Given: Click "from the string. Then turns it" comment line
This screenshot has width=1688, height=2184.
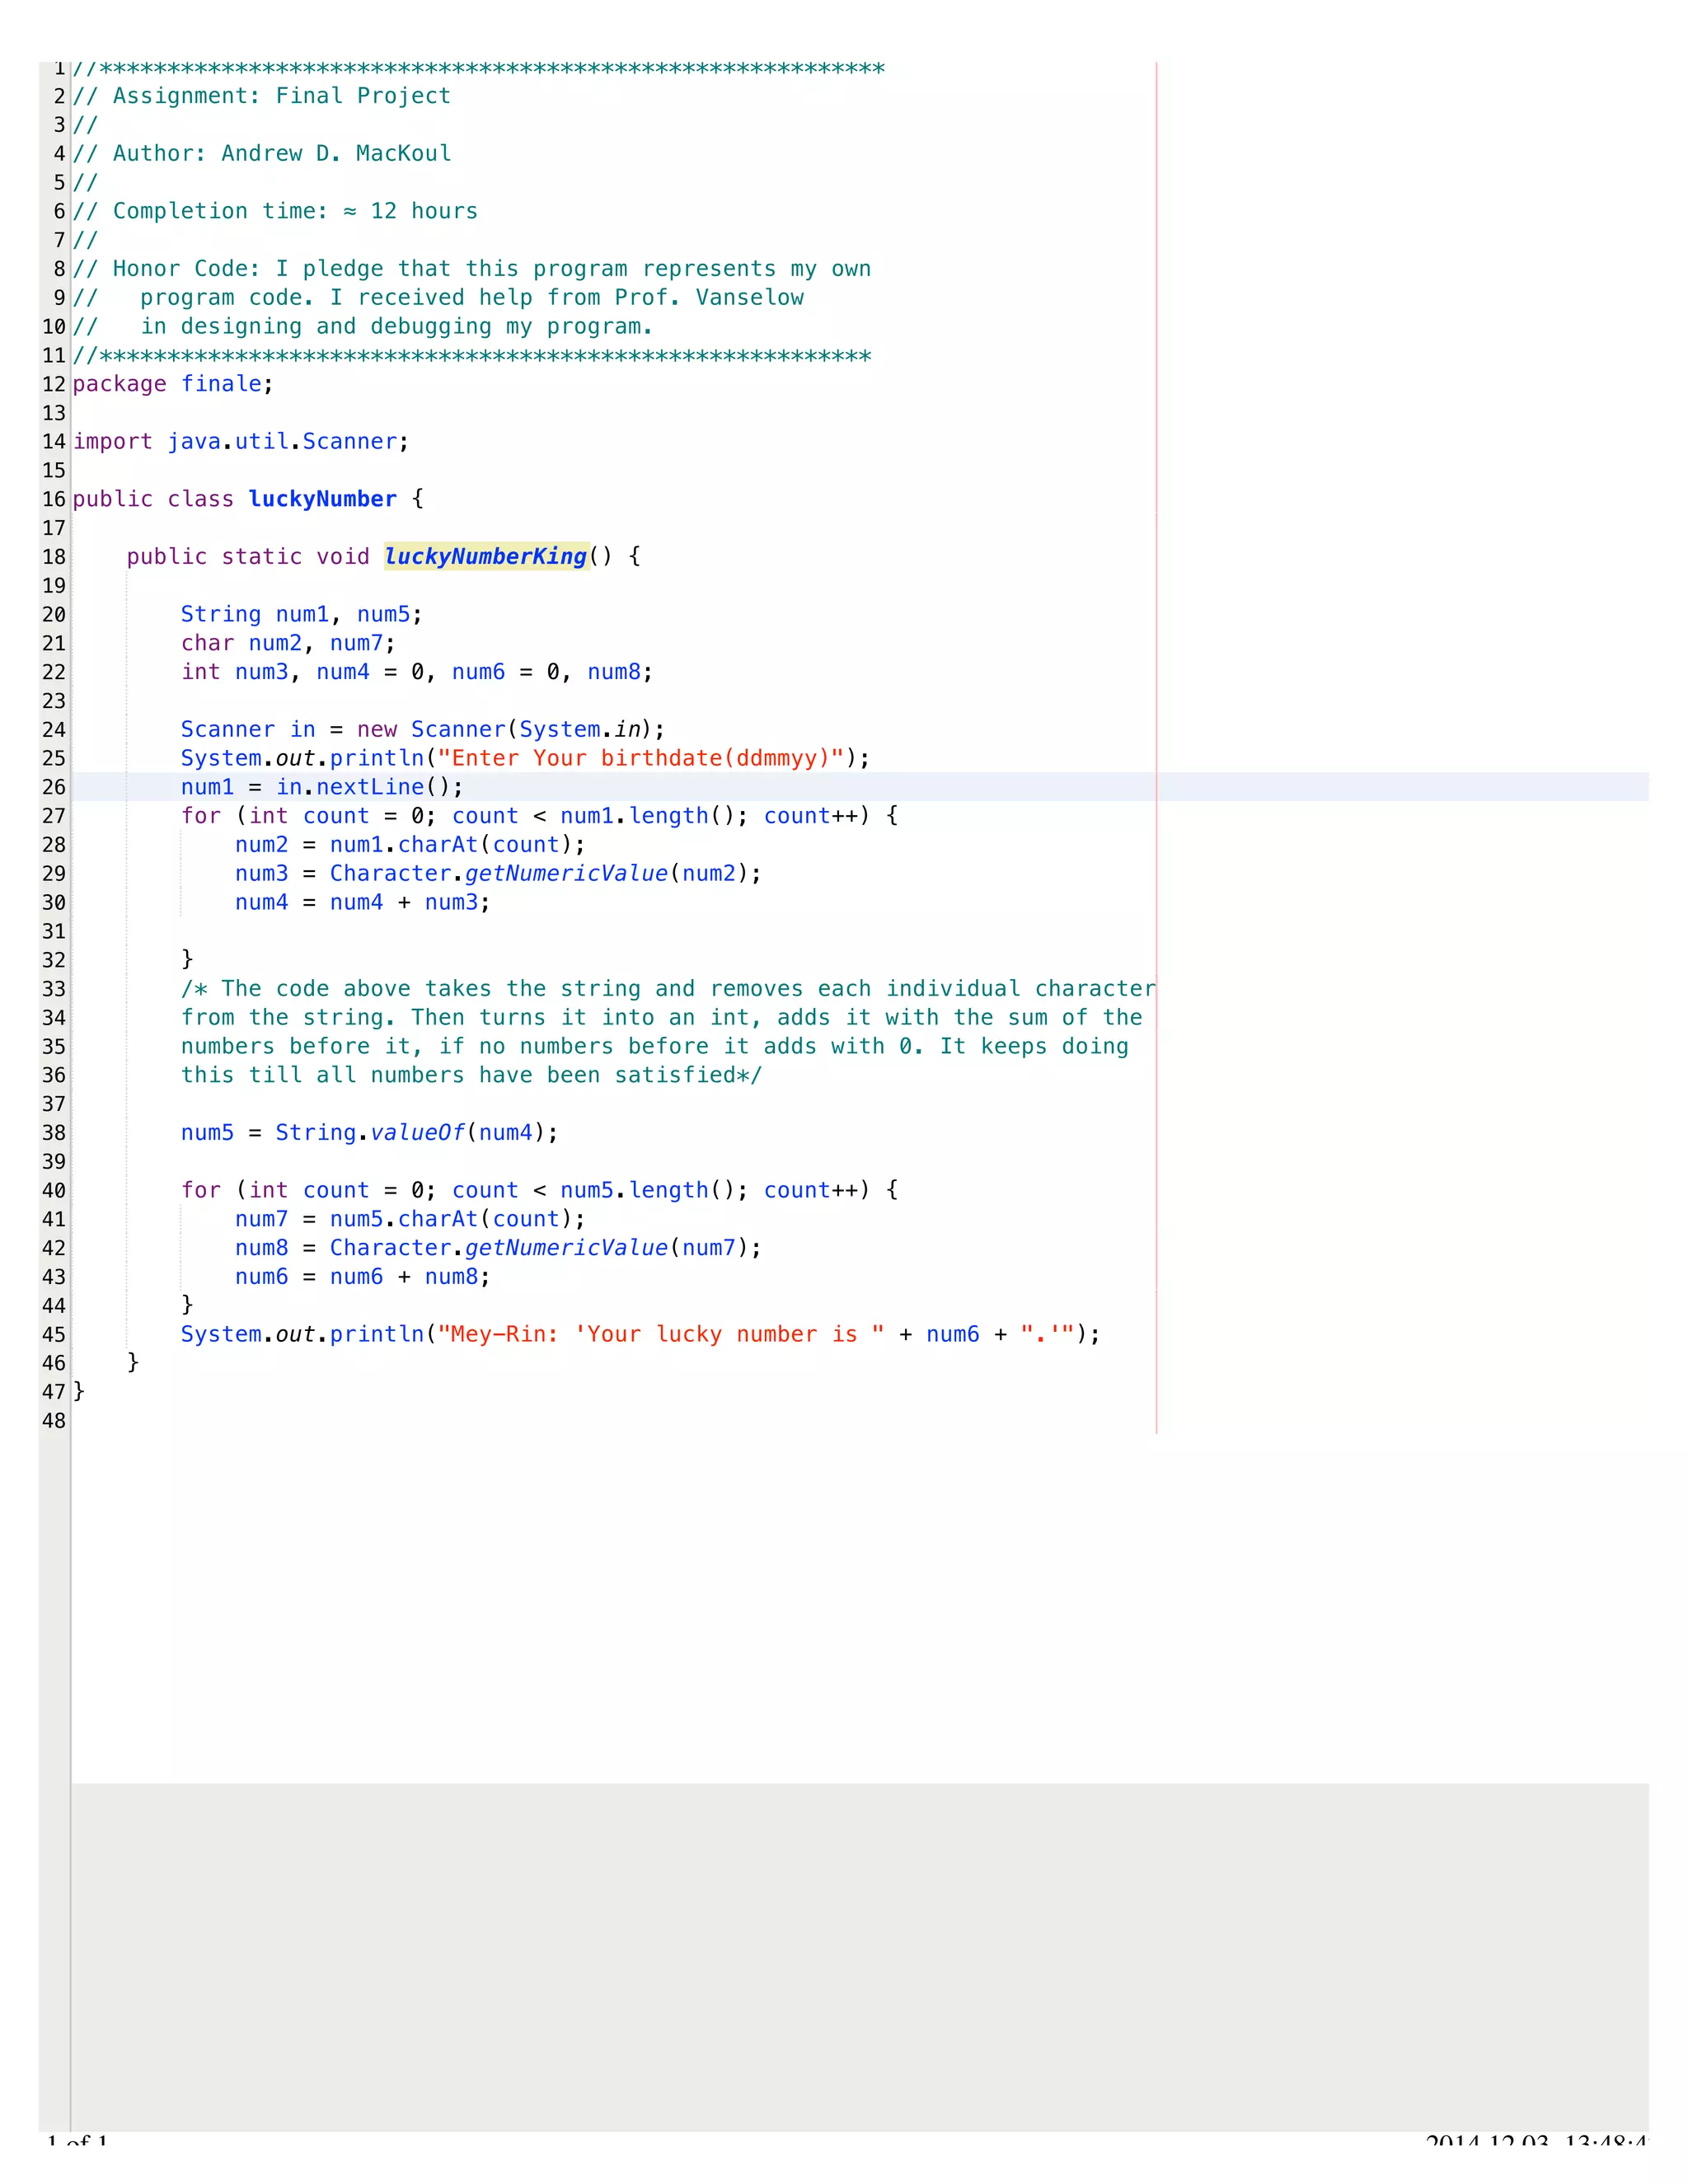Looking at the screenshot, I should pos(661,1018).
